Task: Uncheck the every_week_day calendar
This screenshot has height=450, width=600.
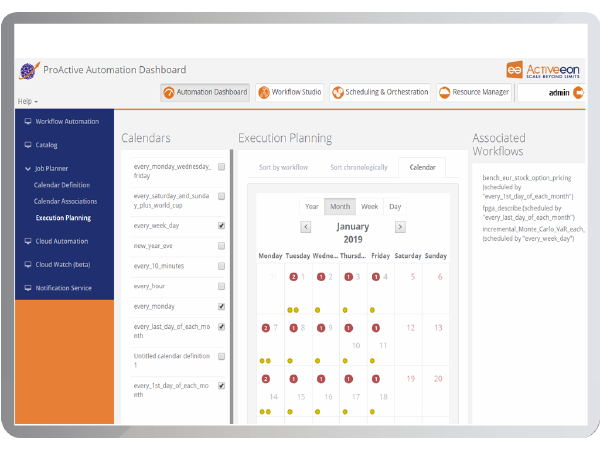Action: coord(221,225)
